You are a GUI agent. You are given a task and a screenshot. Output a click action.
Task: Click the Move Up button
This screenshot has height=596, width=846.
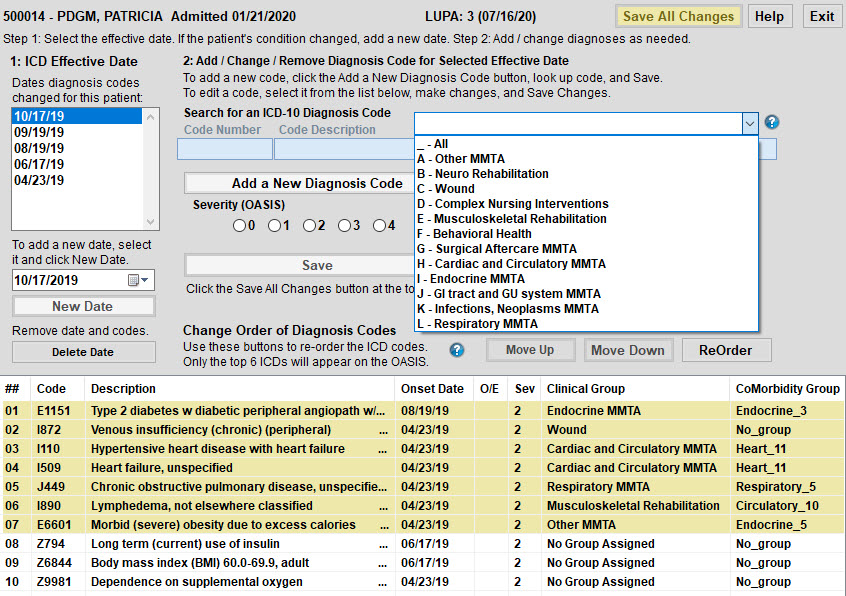pos(530,350)
